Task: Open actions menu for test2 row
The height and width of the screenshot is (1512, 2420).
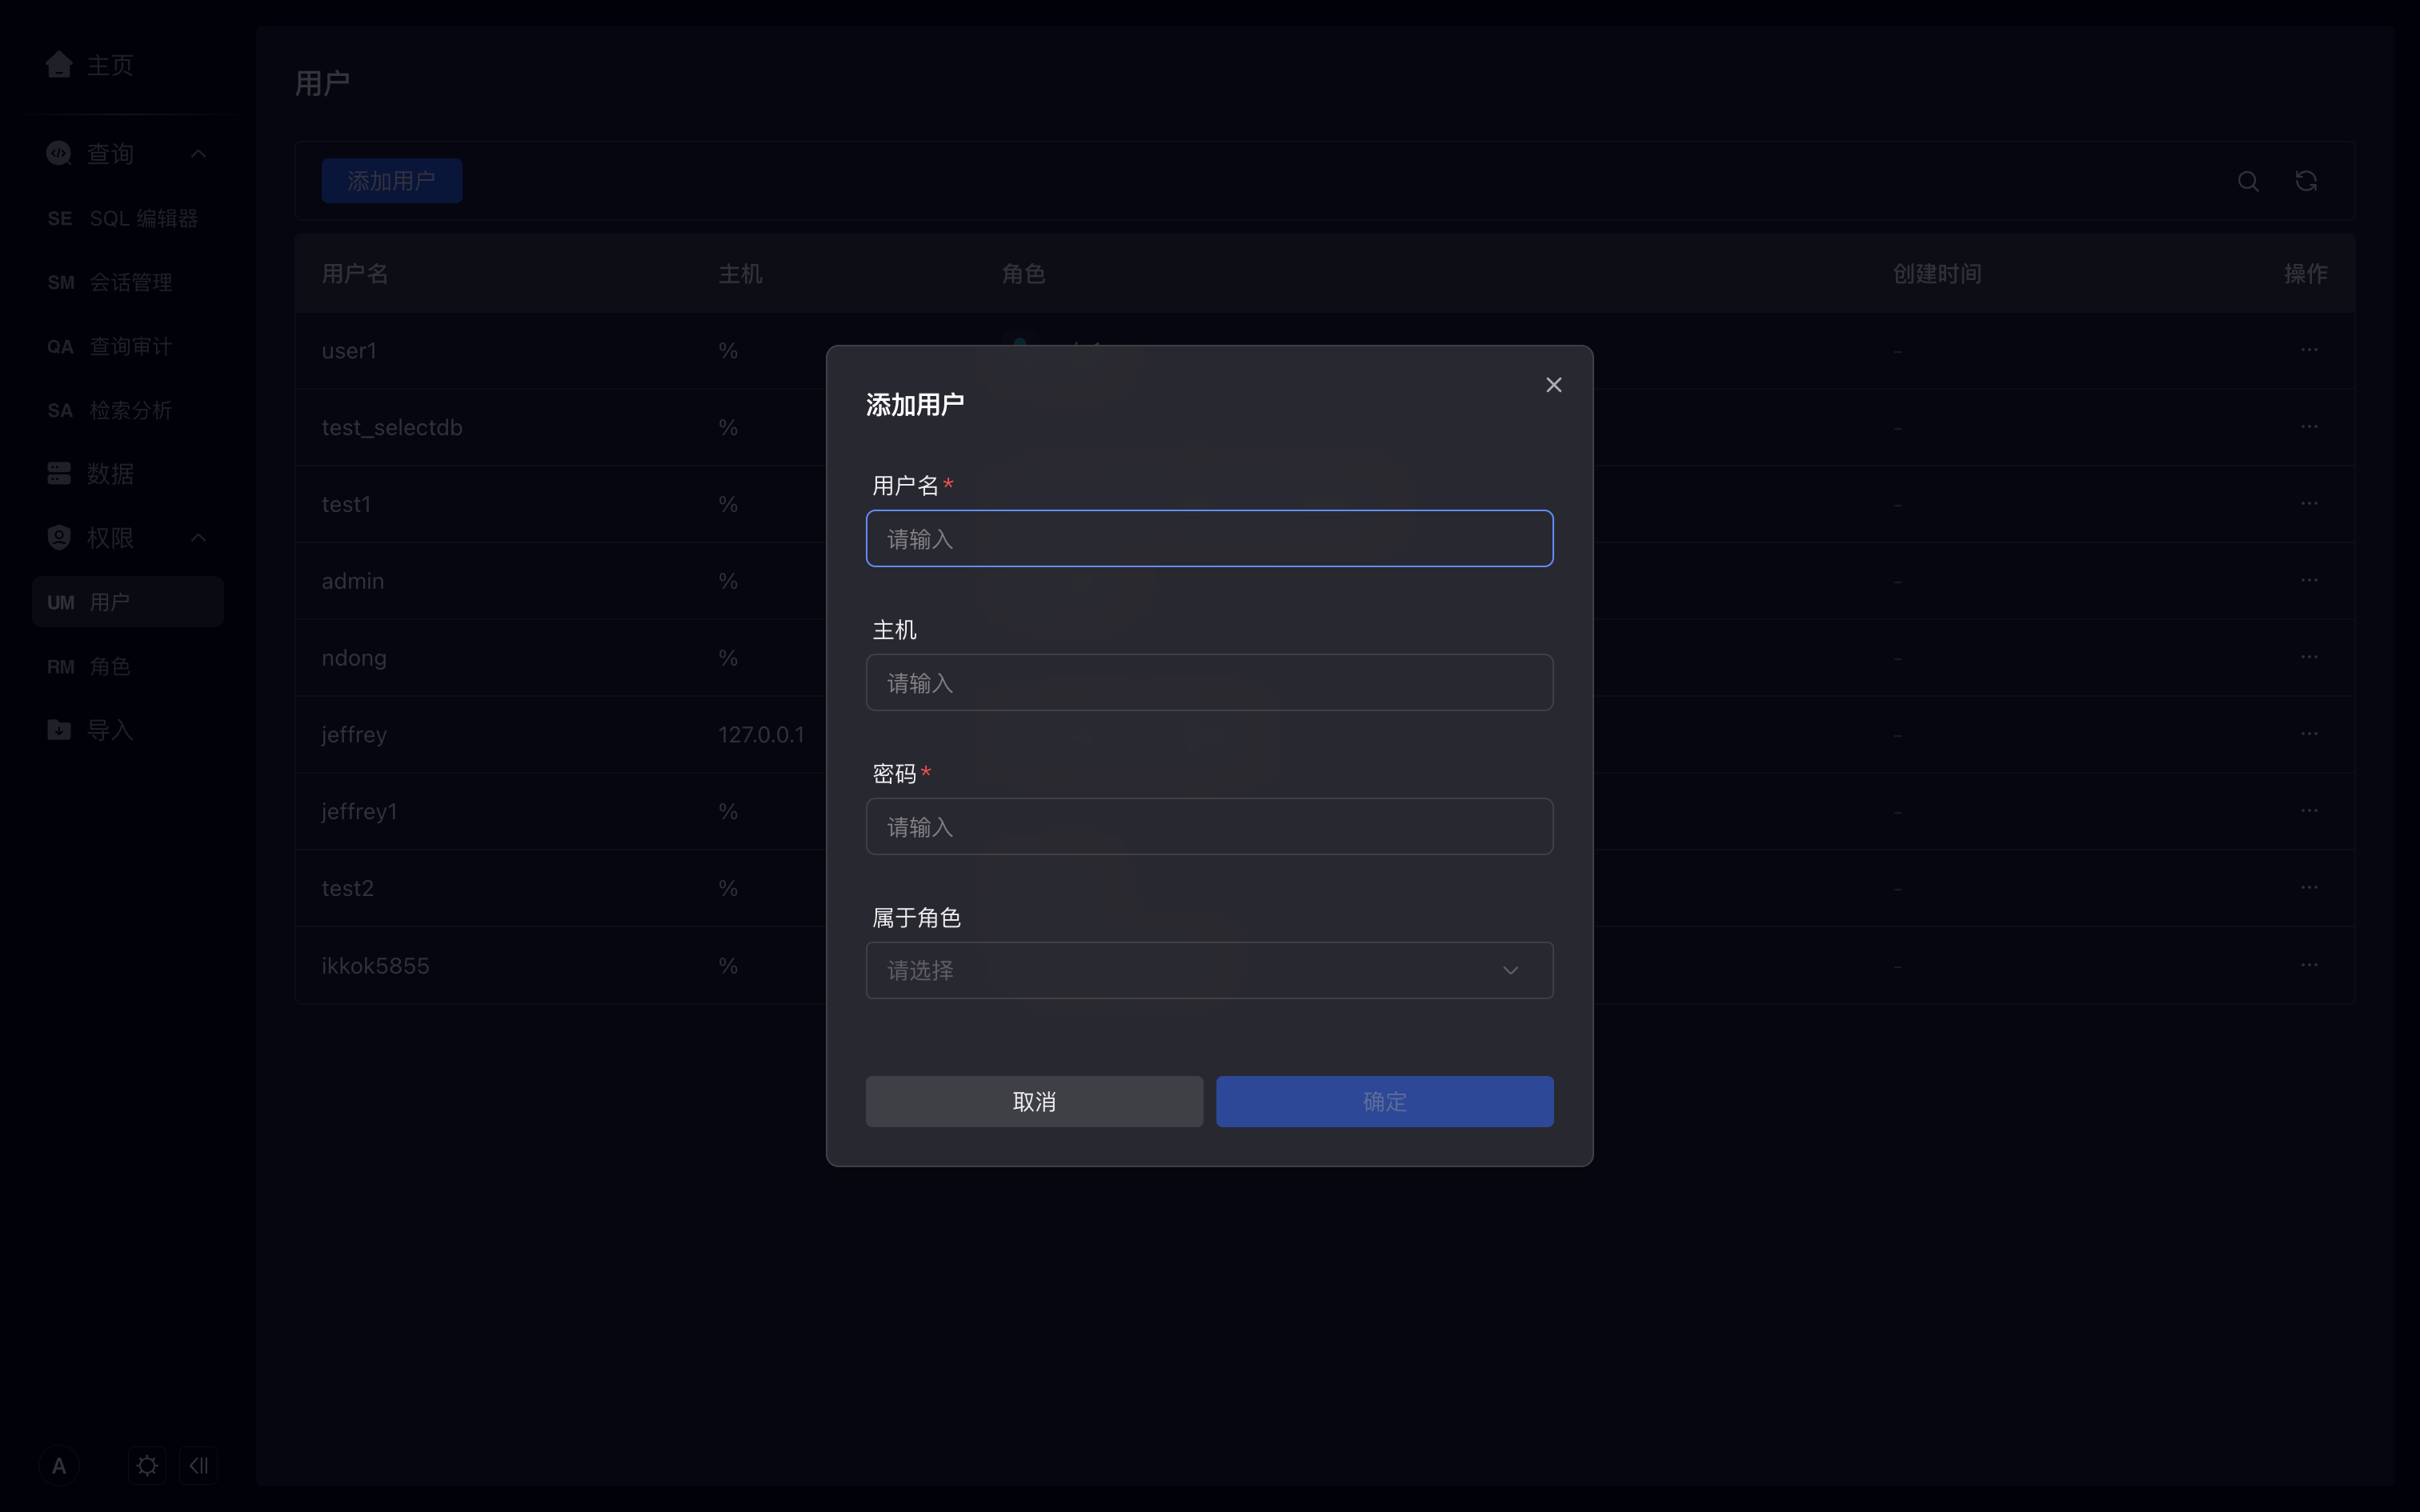Action: (2309, 888)
